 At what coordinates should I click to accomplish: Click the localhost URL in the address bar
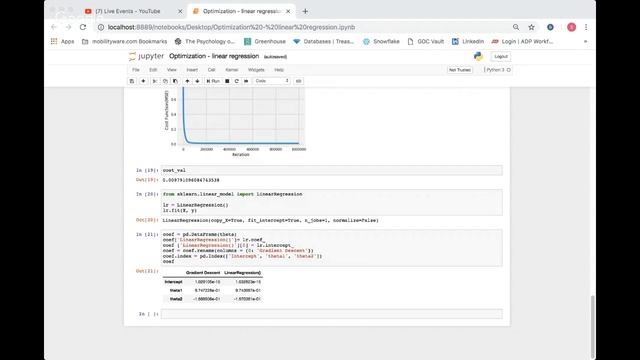pyautogui.click(x=231, y=27)
